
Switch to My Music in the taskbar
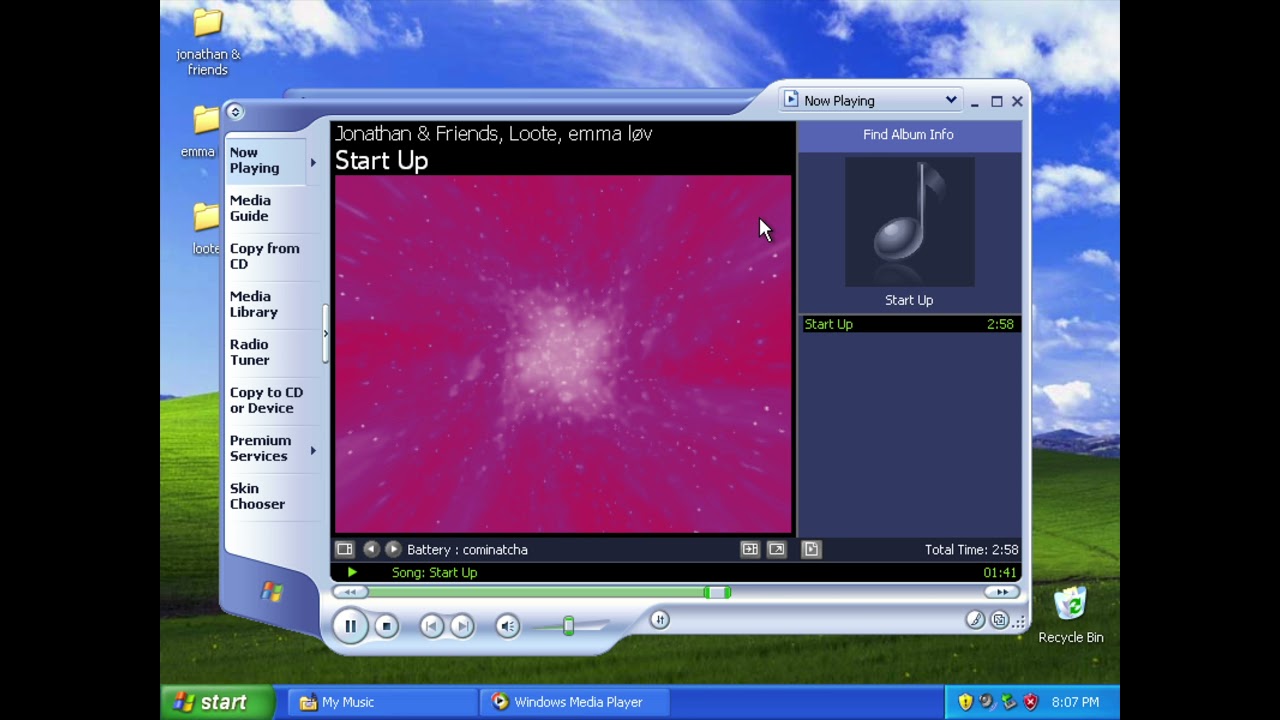pyautogui.click(x=383, y=702)
